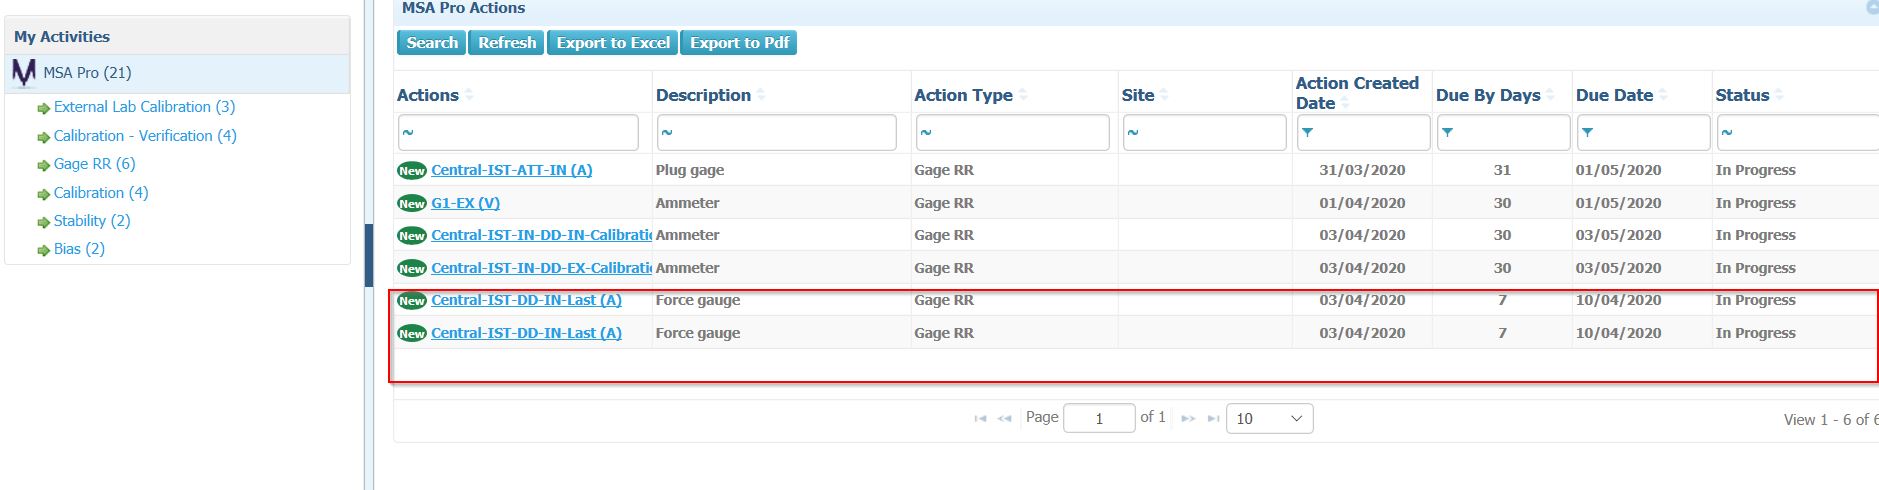Open the rows-per-page dropdown showing 10
This screenshot has width=1879, height=490.
tap(1270, 419)
